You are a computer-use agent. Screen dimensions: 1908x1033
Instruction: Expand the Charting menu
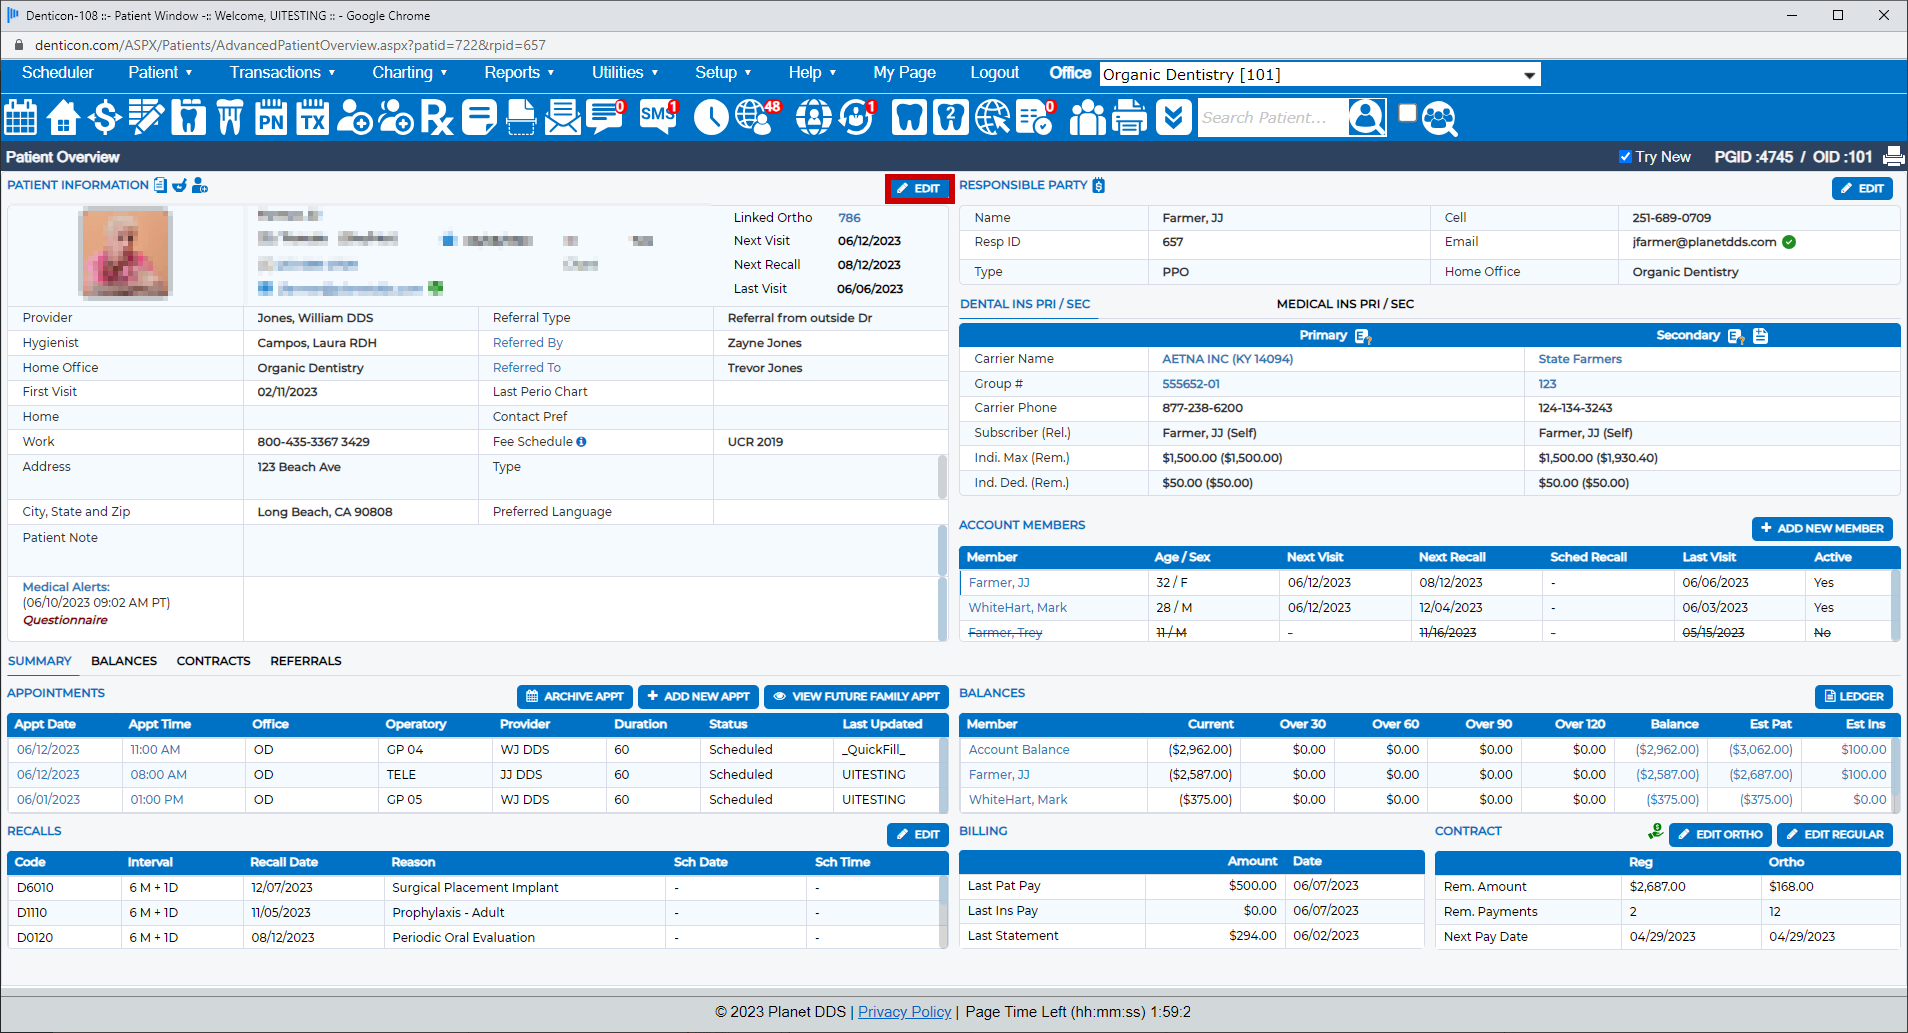point(409,73)
